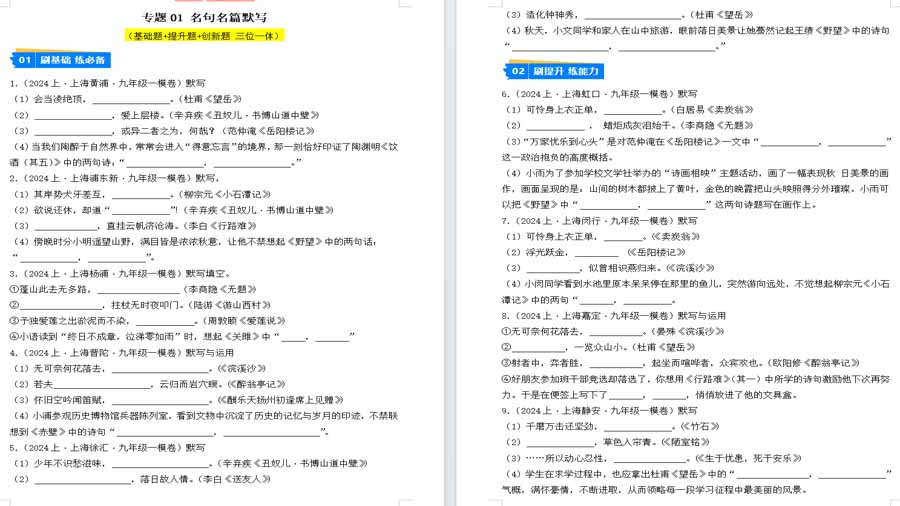Click the citation "《陋室铭》"

coord(685,442)
